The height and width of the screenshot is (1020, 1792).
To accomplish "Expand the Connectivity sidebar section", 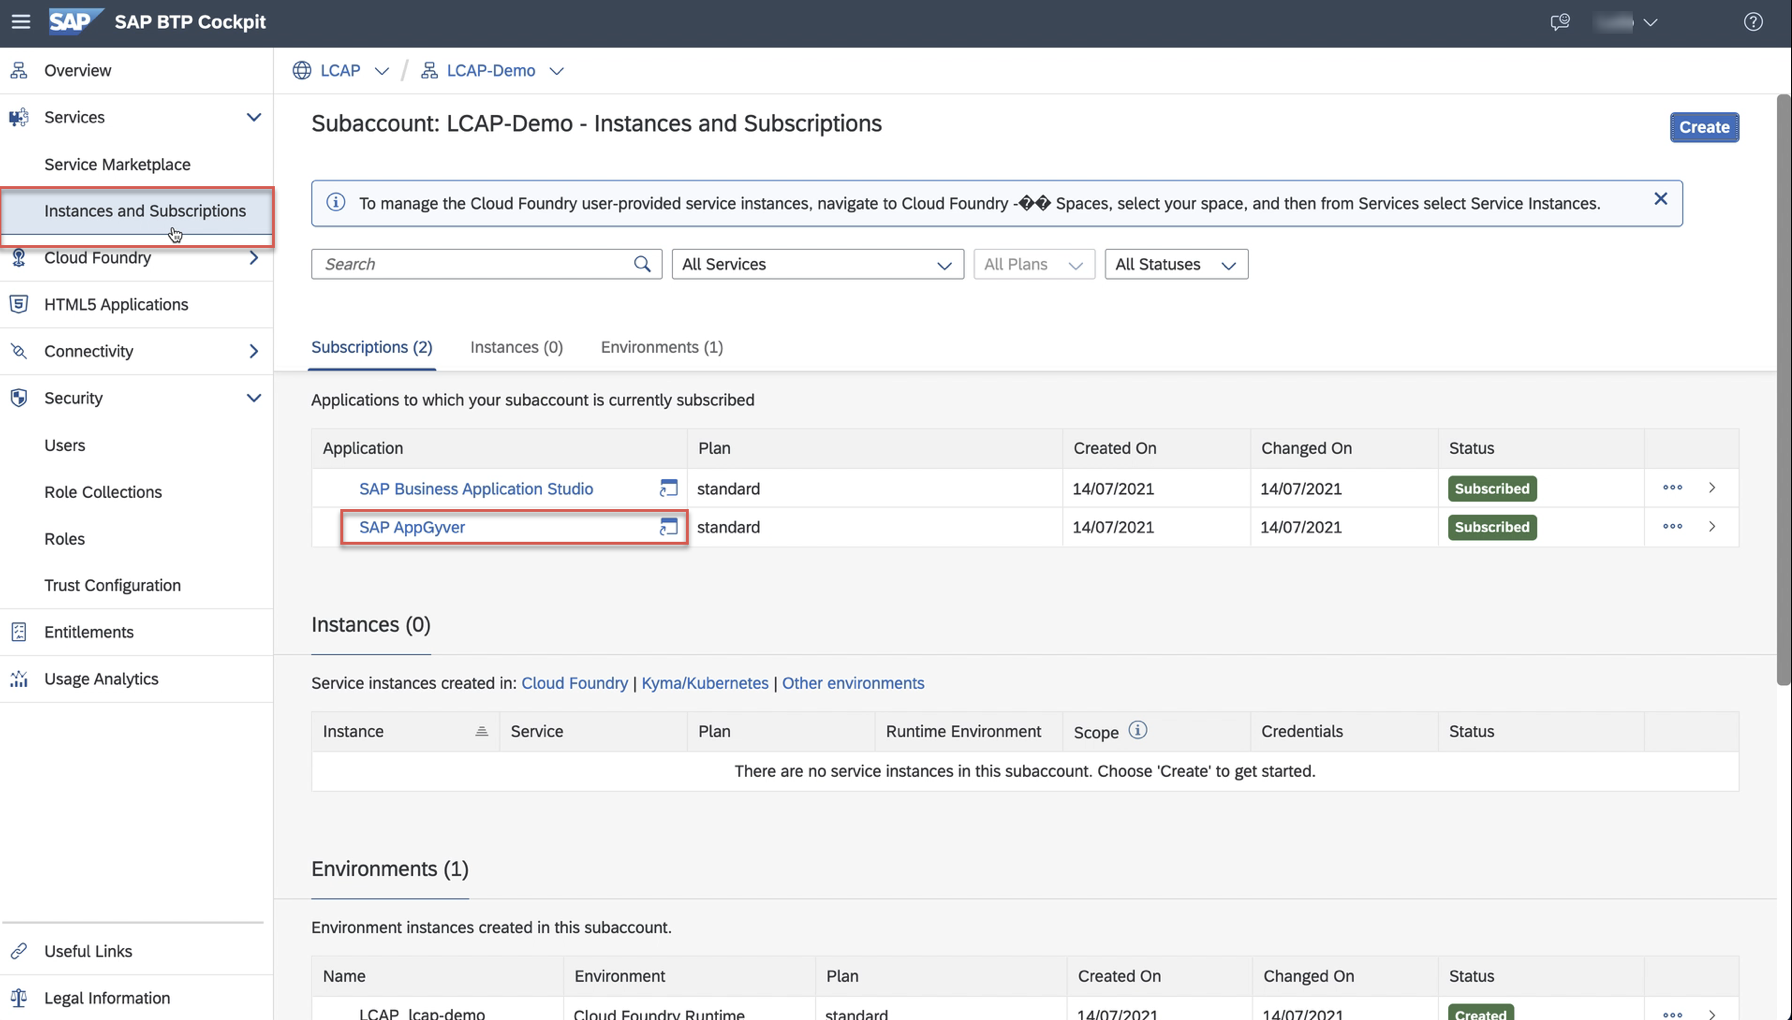I will [254, 351].
